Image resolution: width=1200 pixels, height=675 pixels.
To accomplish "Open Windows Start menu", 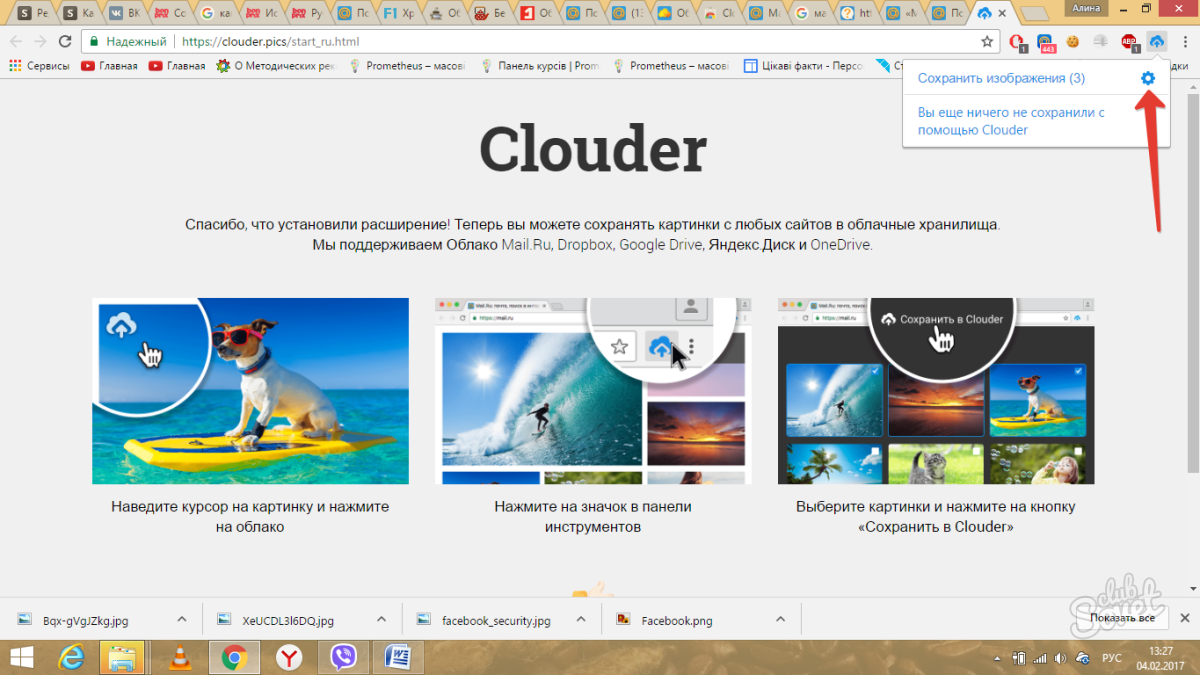I will (x=21, y=657).
